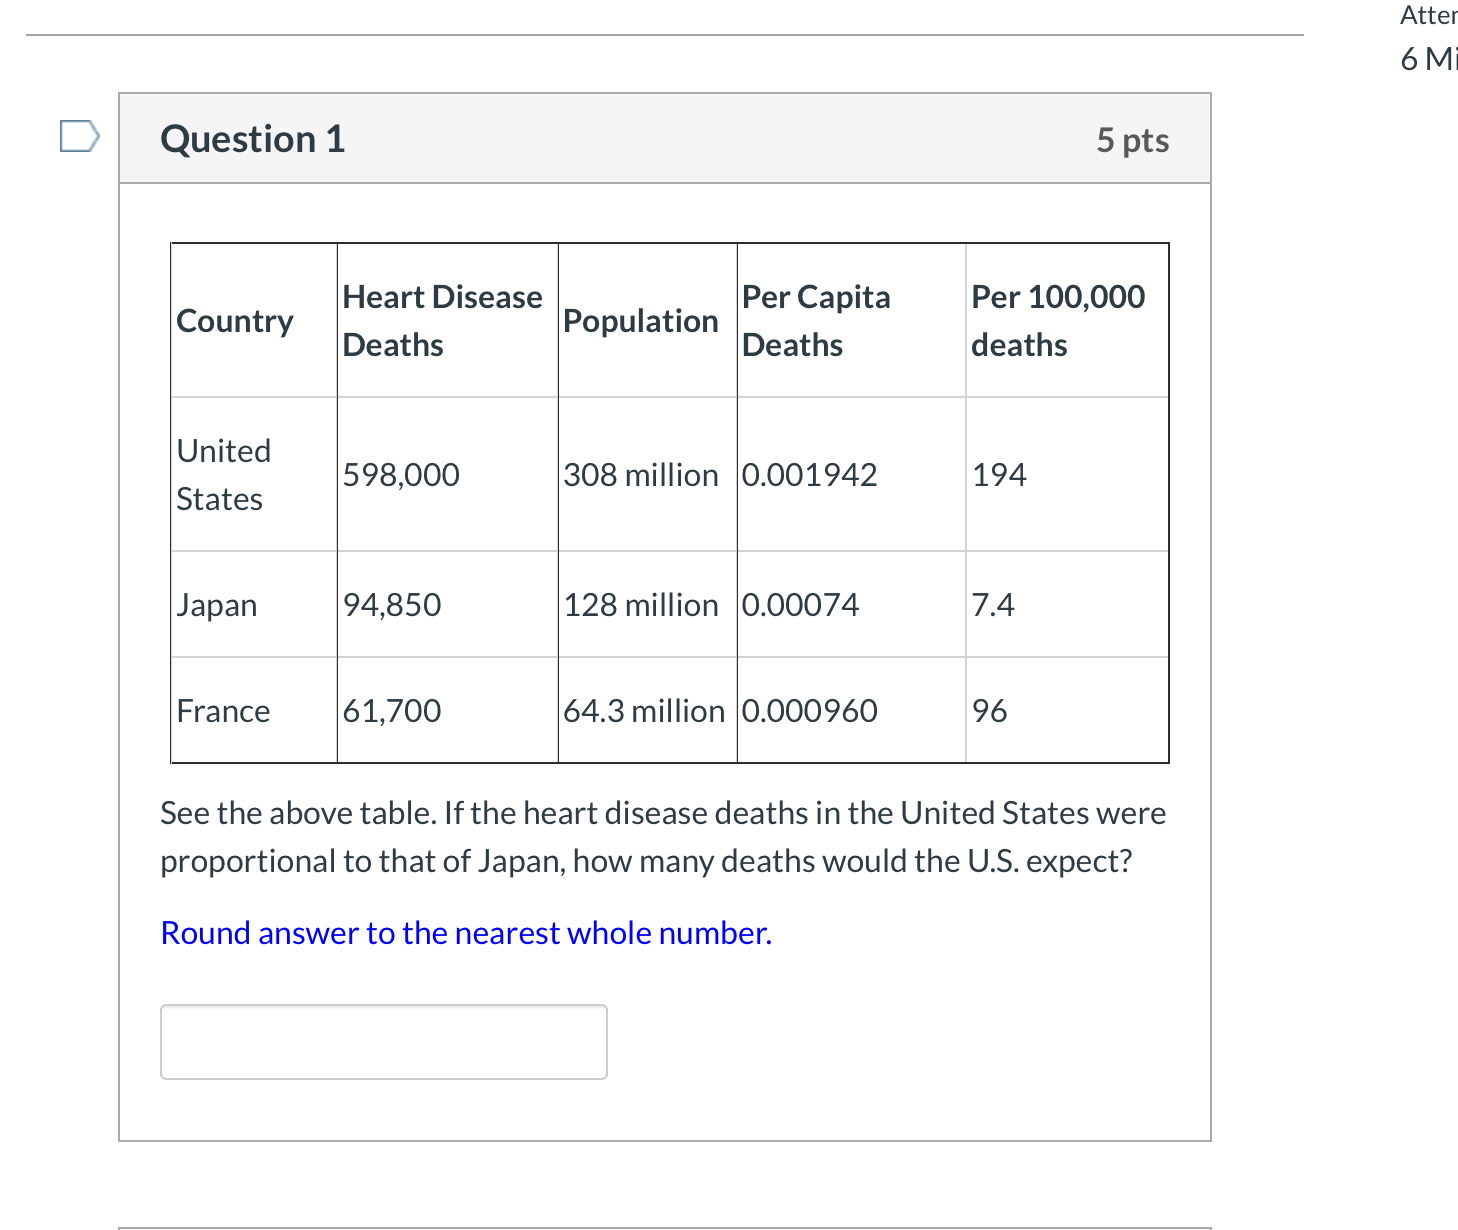Screen dimensions: 1458x1230
Task: Click the Population column header
Action: pyautogui.click(x=641, y=321)
